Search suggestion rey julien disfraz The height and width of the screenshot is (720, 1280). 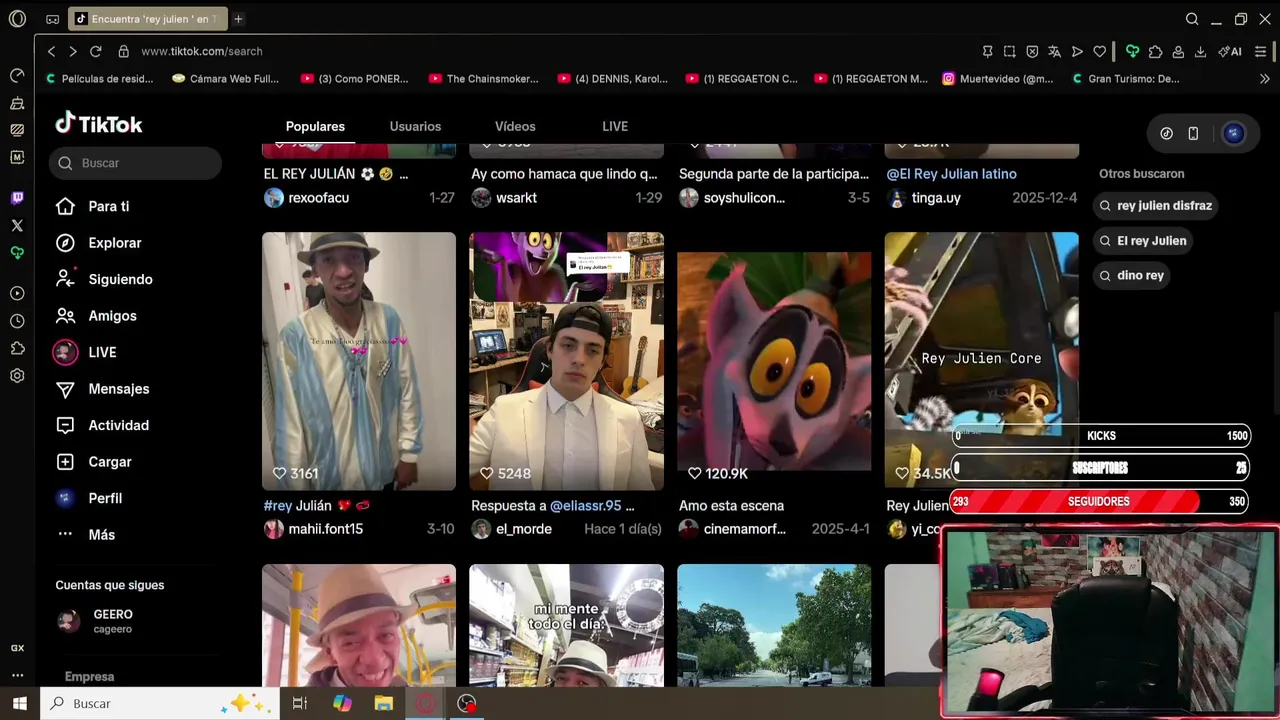[x=1155, y=206]
